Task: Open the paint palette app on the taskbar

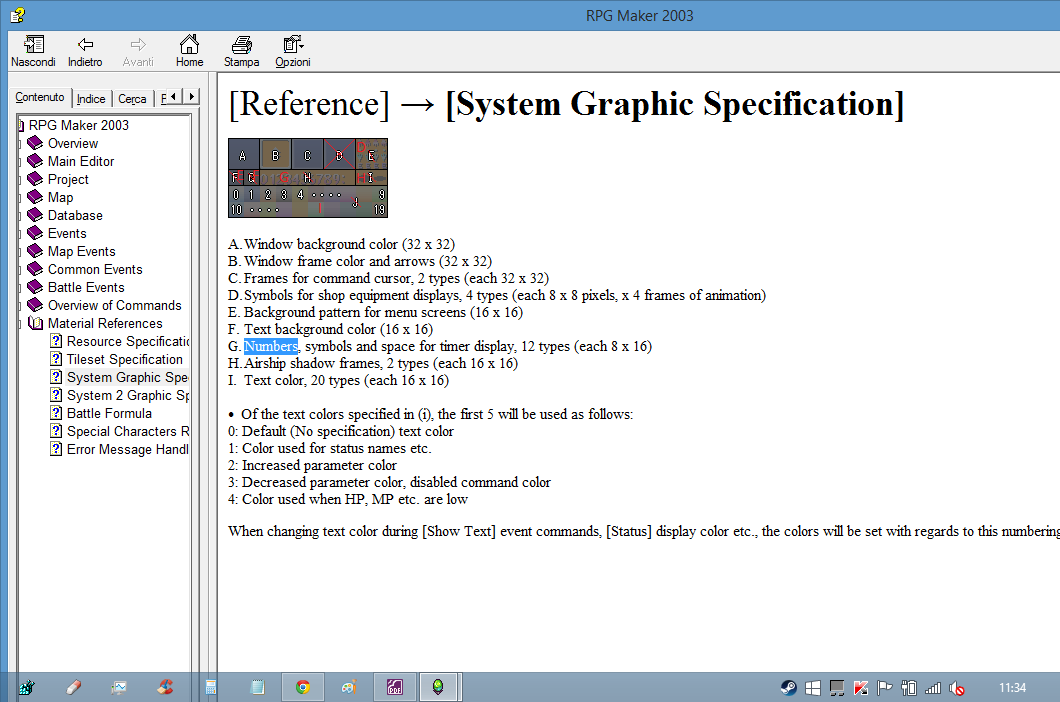Action: click(349, 687)
